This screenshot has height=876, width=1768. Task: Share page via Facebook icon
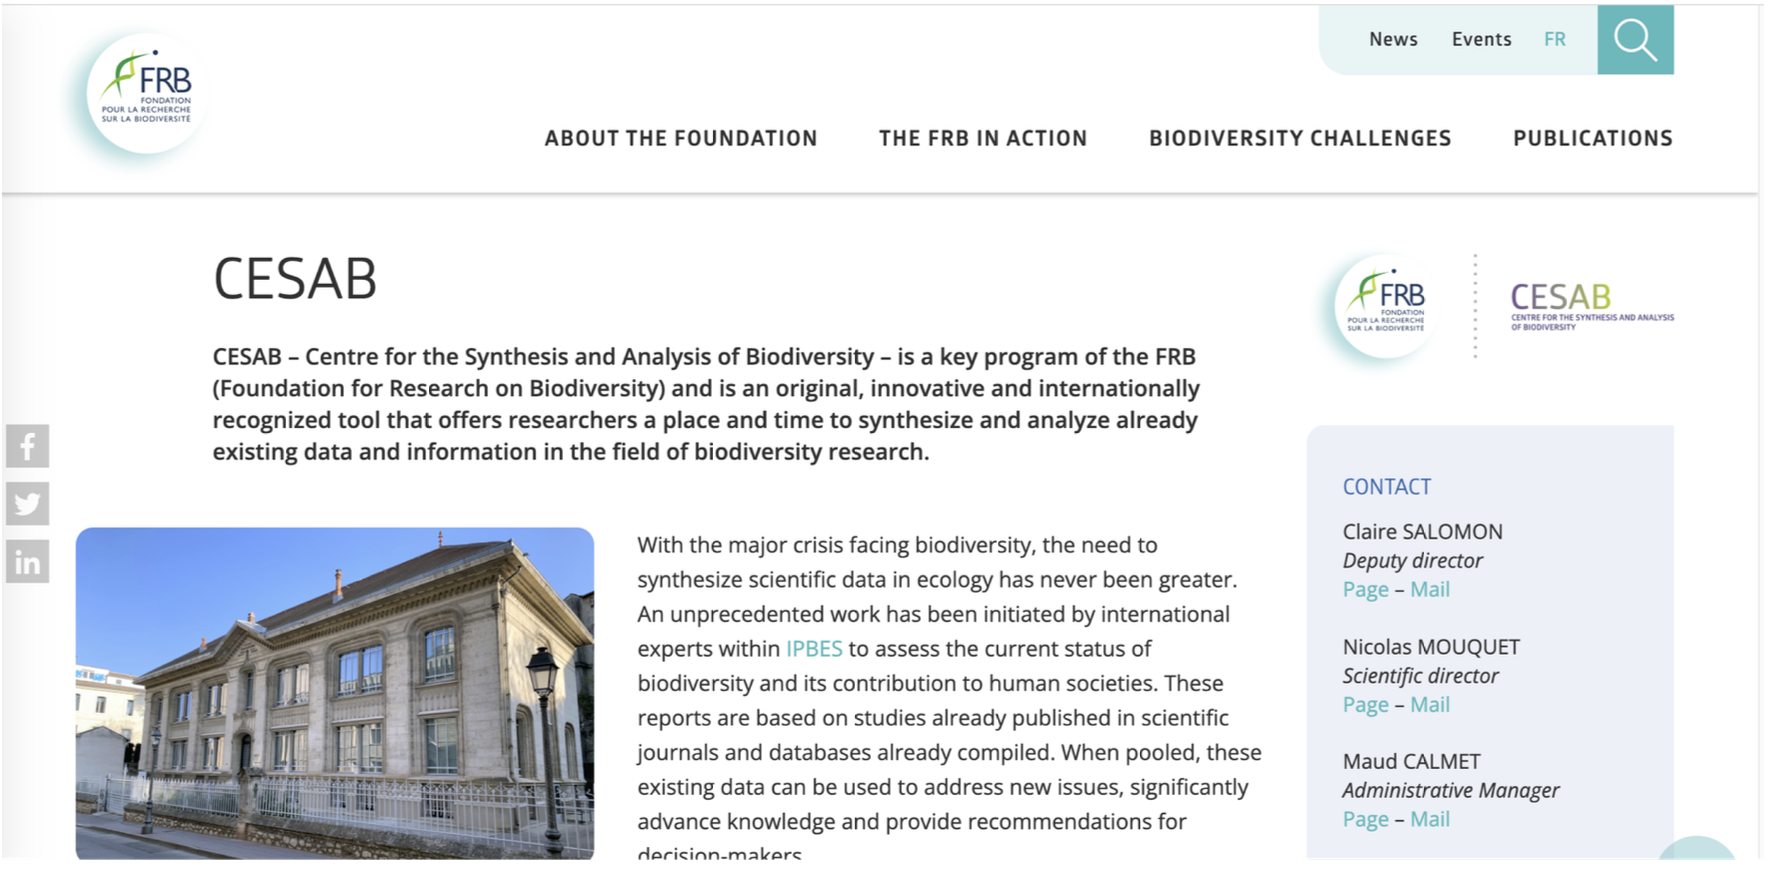pos(27,446)
